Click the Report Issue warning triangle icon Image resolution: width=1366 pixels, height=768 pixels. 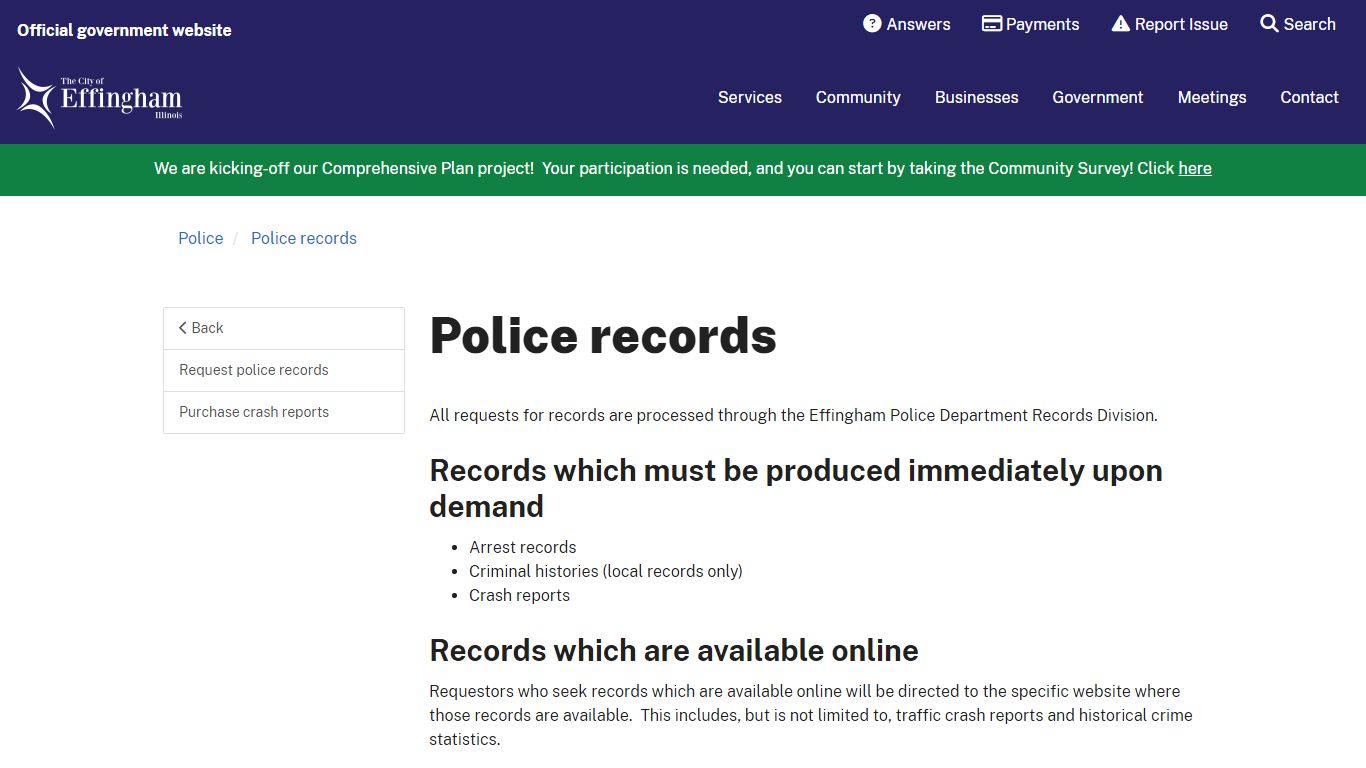point(1121,23)
